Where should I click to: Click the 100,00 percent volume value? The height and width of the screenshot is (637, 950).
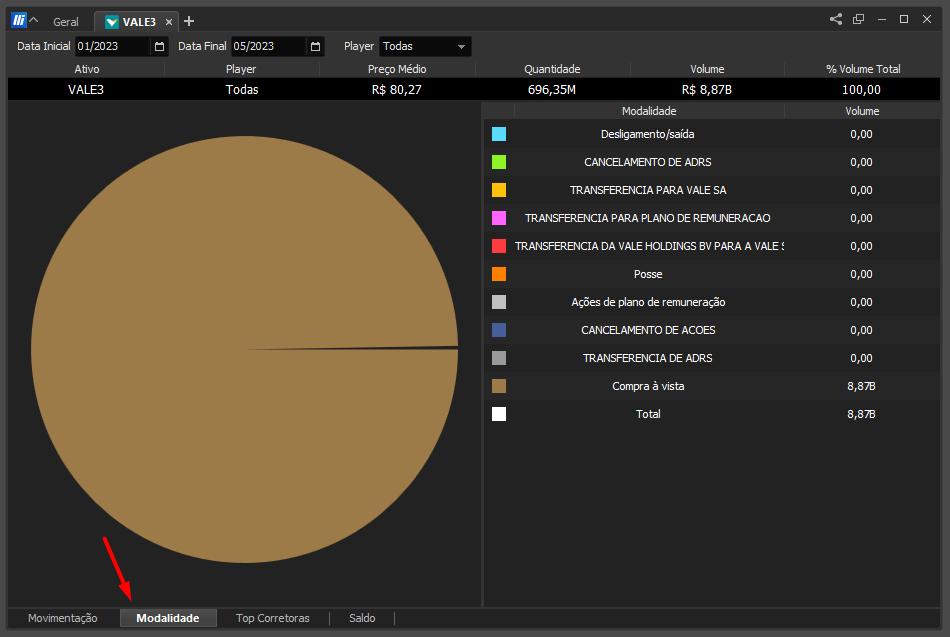[862, 90]
